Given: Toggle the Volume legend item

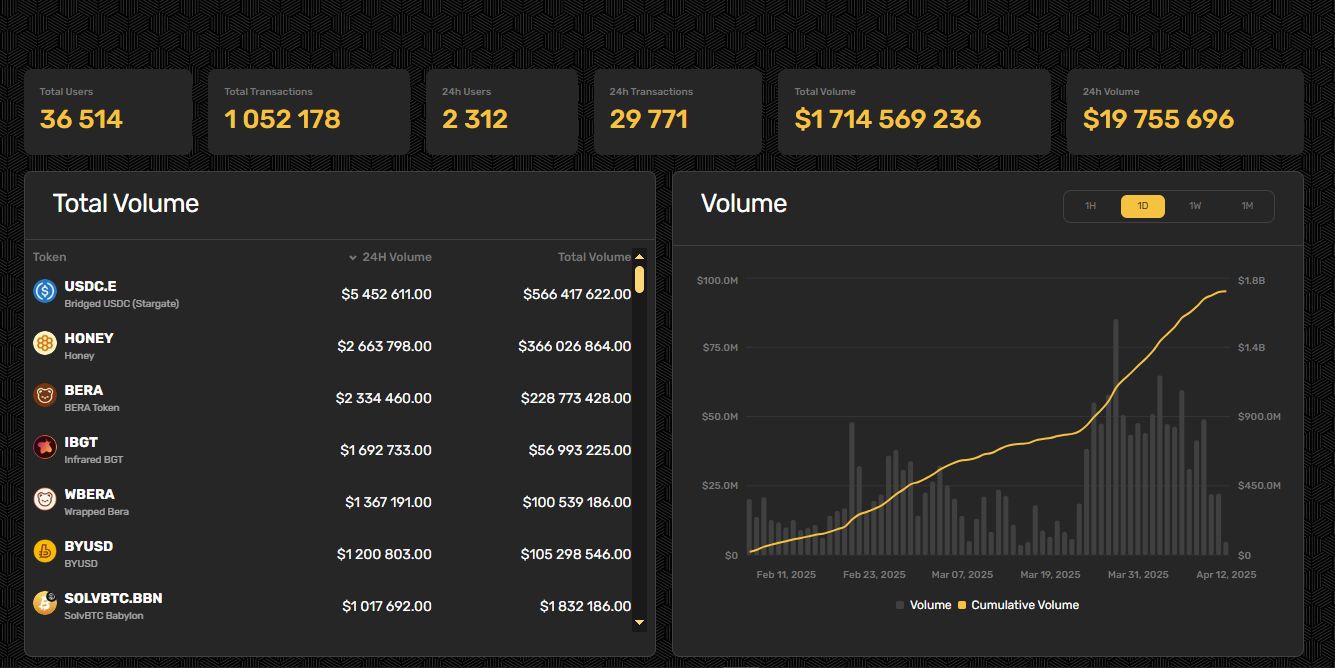Looking at the screenshot, I should tap(924, 605).
